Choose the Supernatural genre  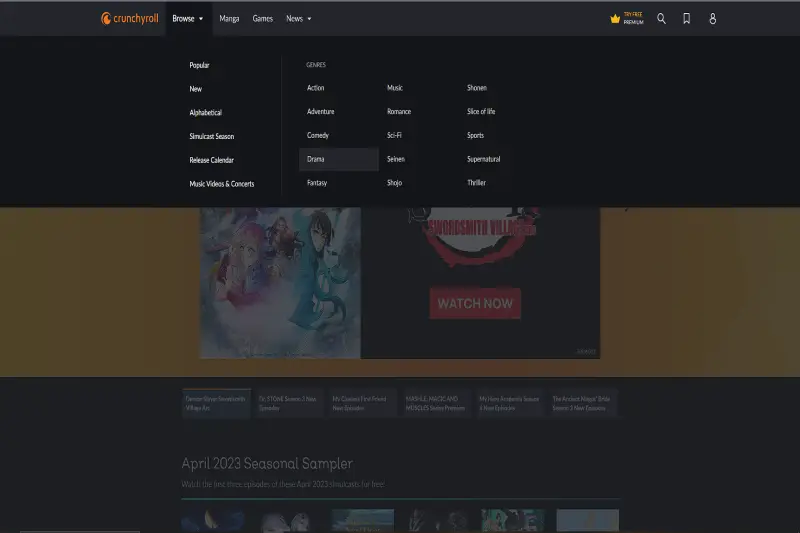483,159
